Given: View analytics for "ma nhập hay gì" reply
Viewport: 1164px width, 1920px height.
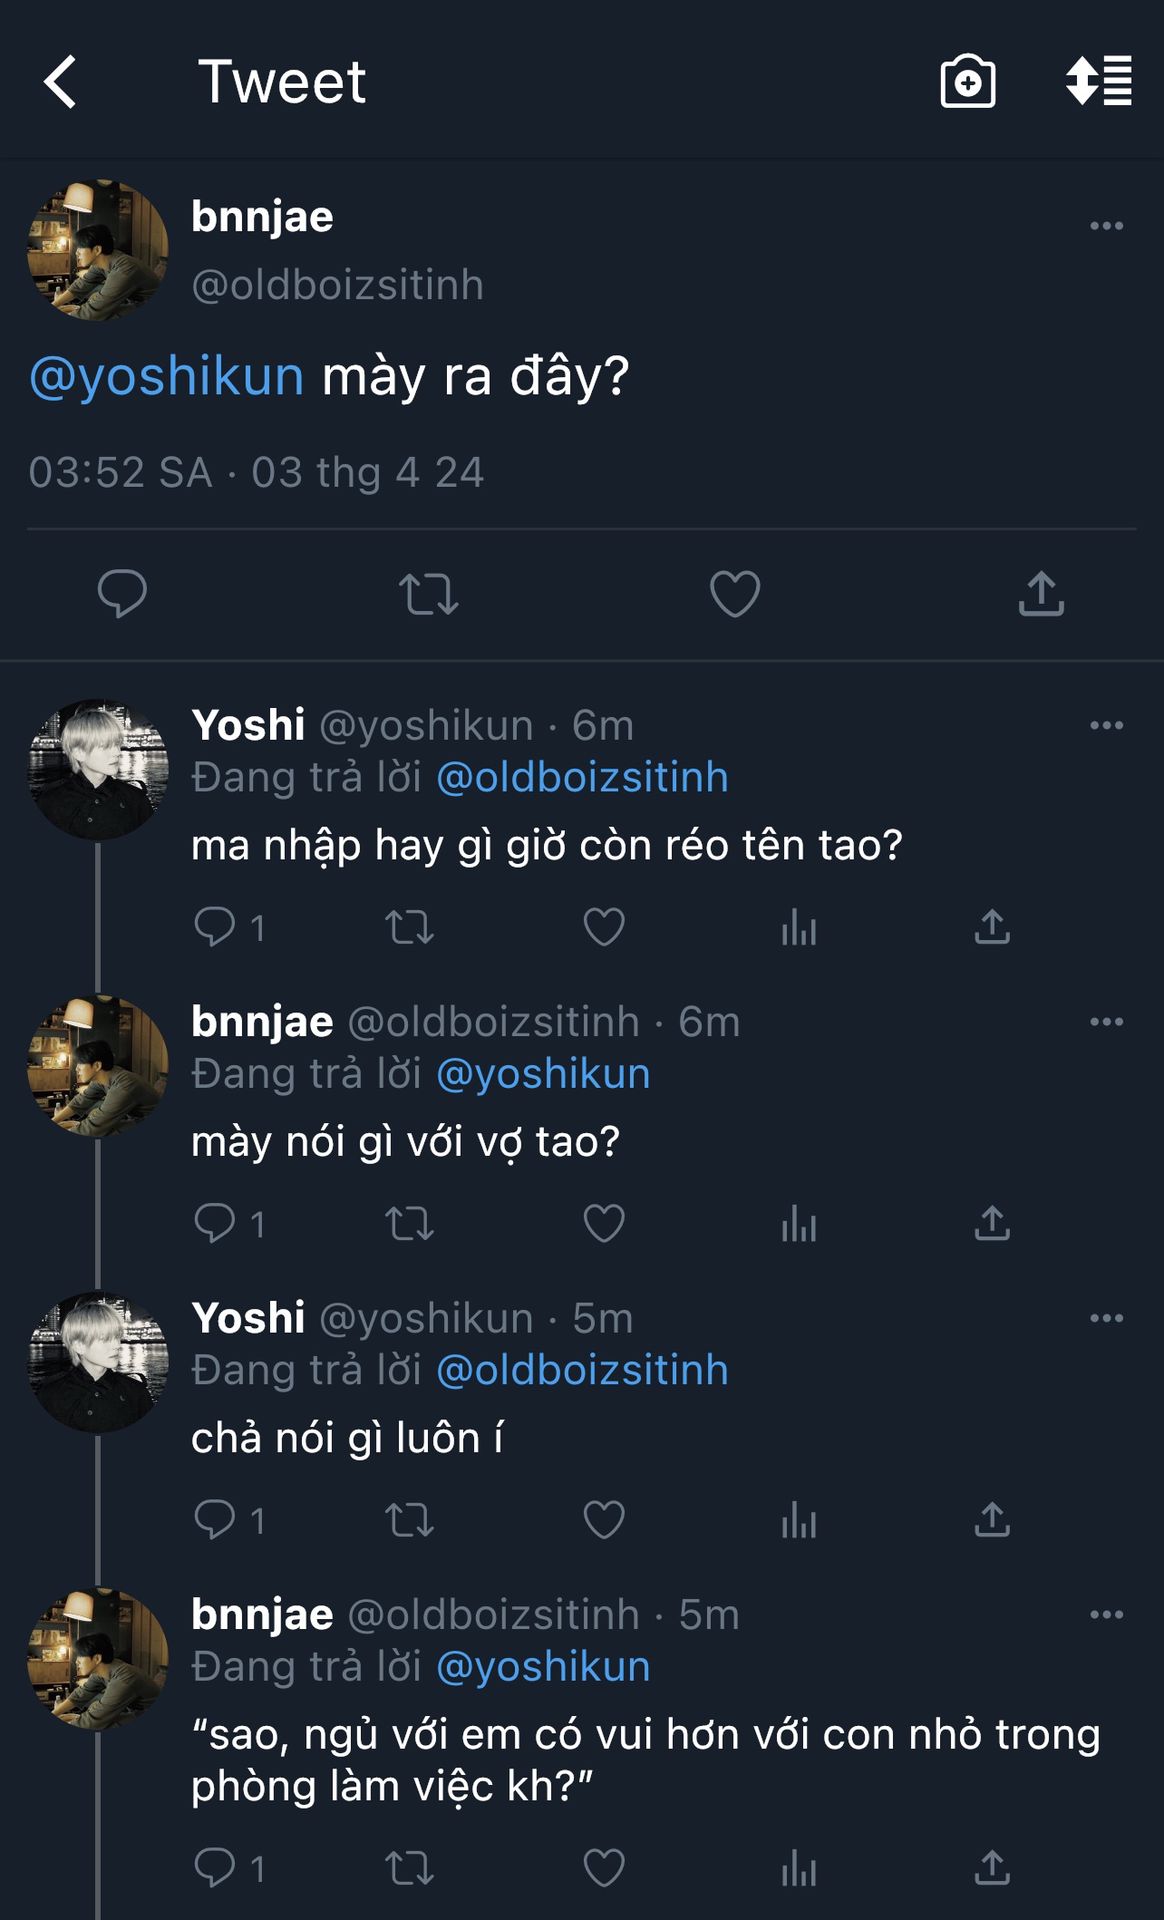Looking at the screenshot, I should [799, 927].
